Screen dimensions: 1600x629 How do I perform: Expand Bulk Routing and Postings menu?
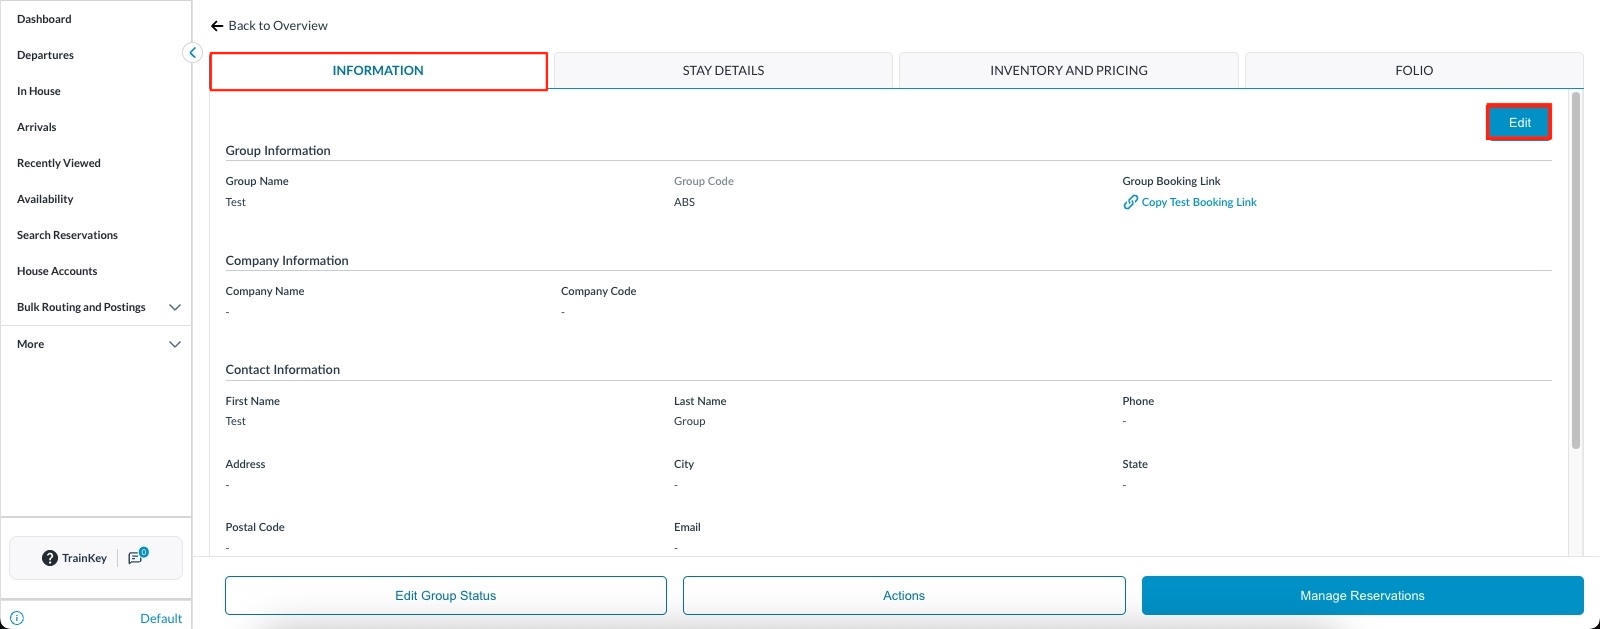pyautogui.click(x=175, y=307)
